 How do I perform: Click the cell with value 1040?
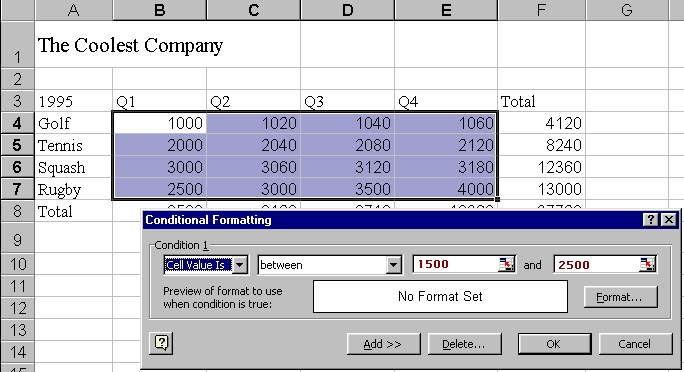click(348, 123)
